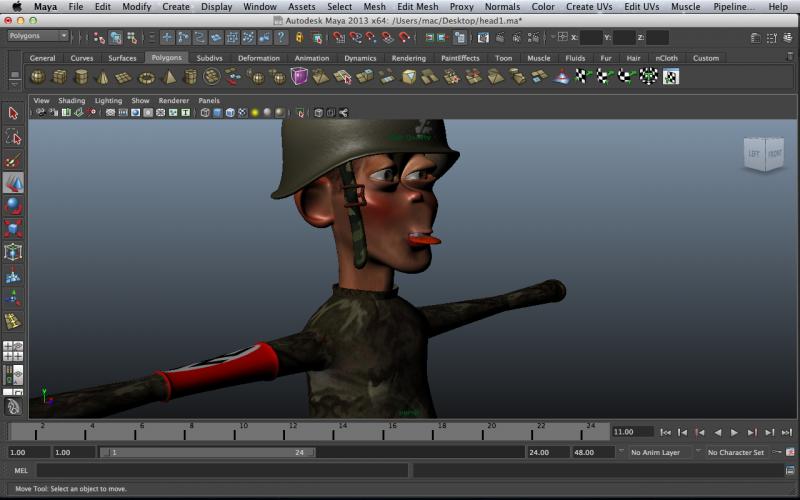
Task: Create a polygon sphere from shelf
Action: (x=37, y=77)
